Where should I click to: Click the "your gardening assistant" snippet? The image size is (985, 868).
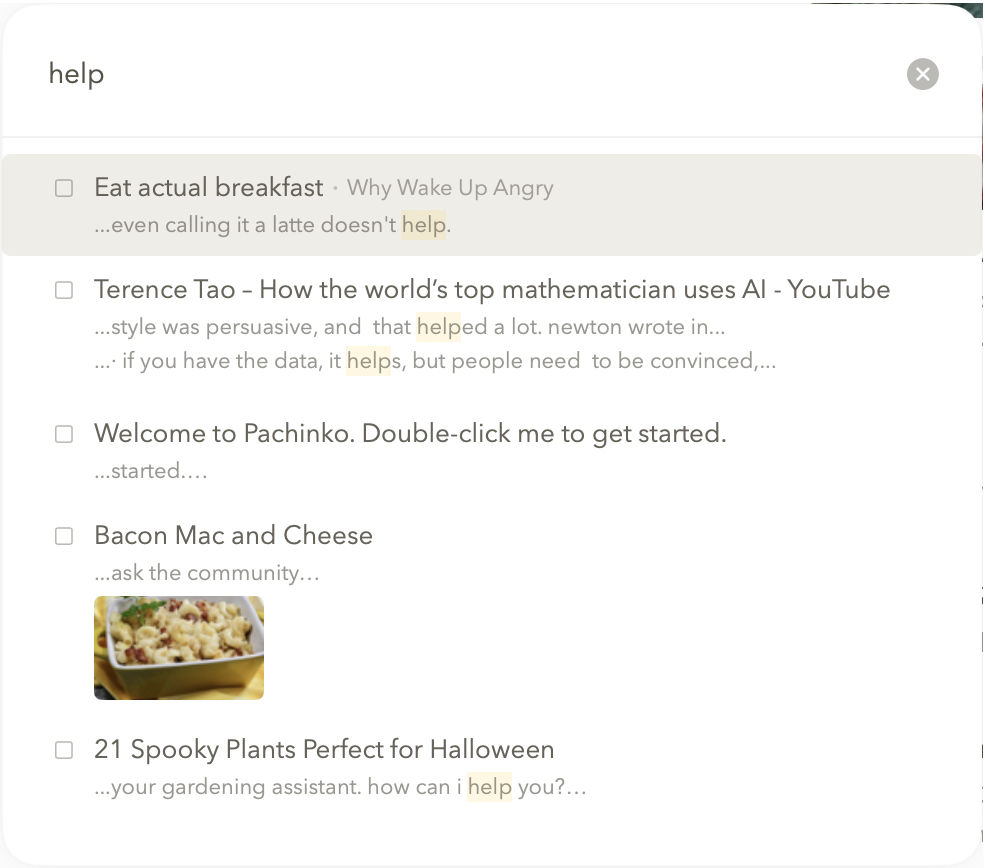(x=340, y=787)
